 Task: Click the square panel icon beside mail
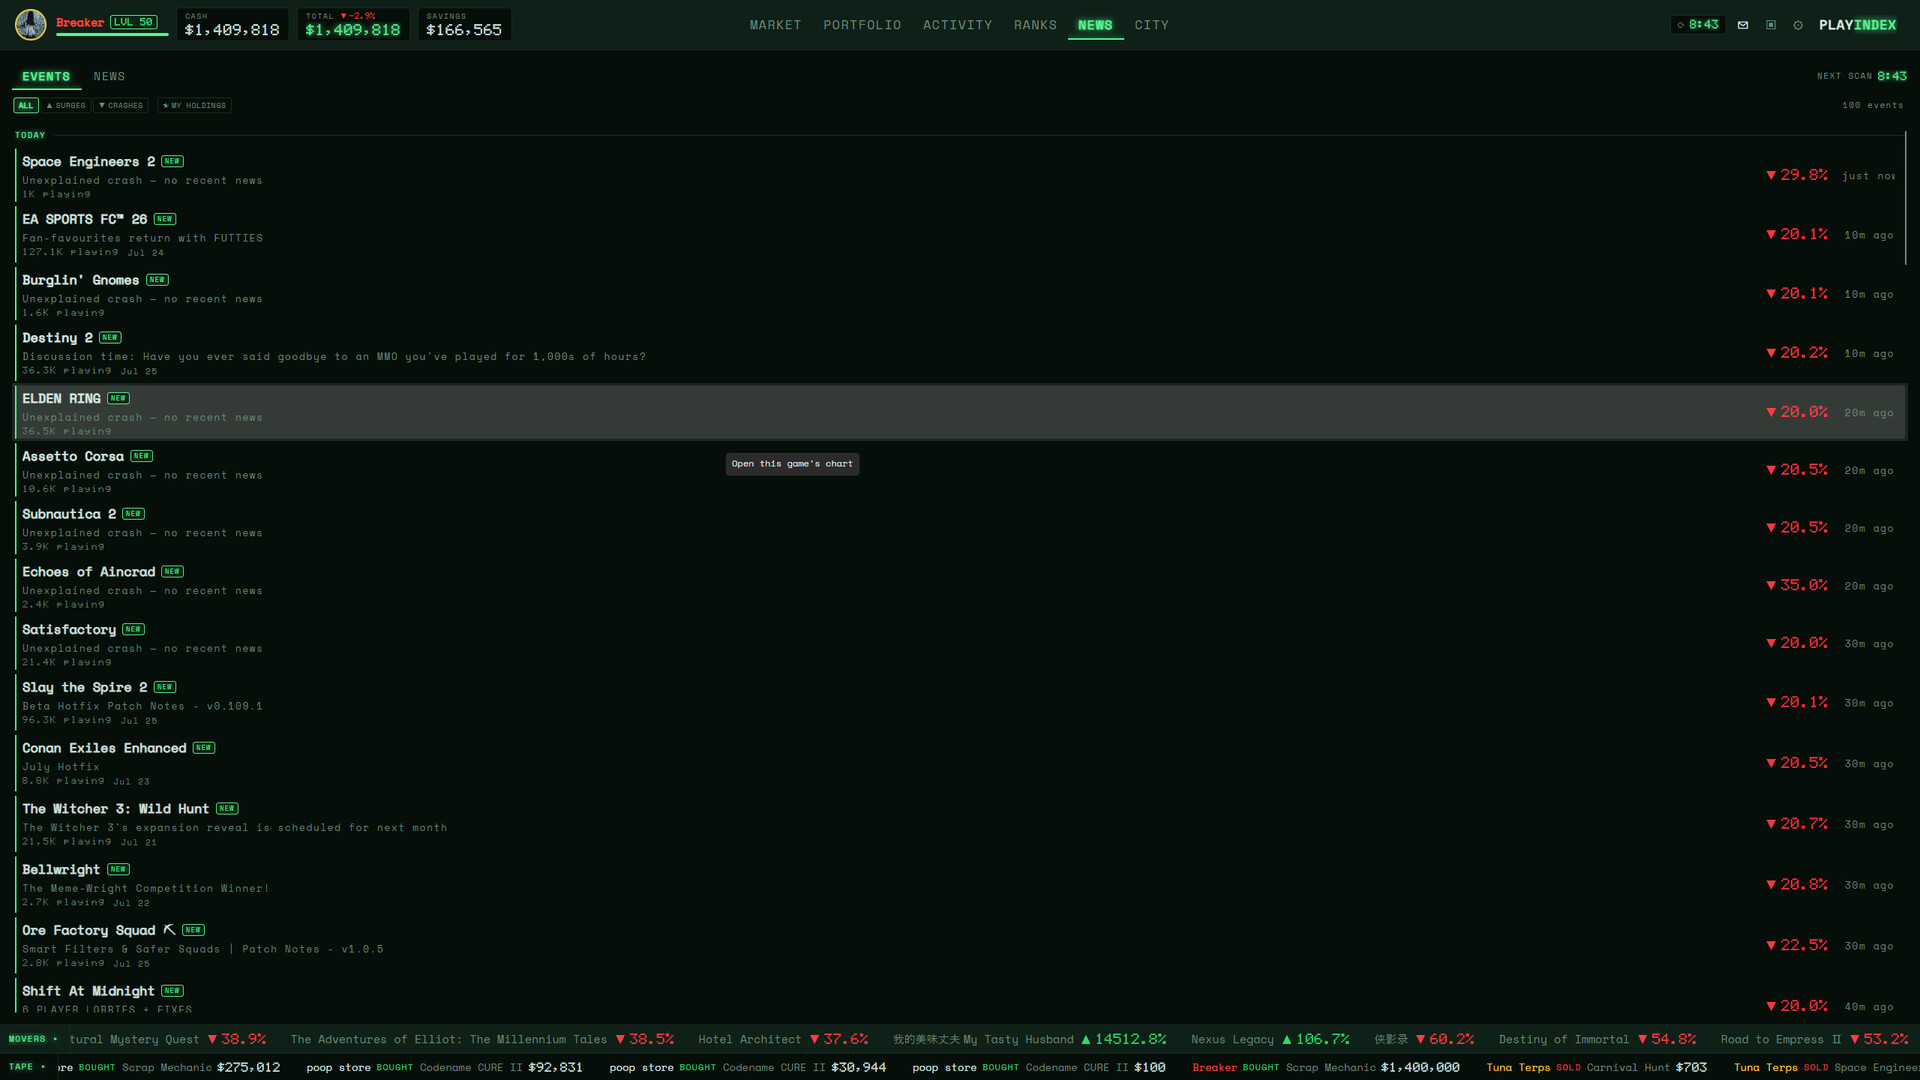point(1771,25)
